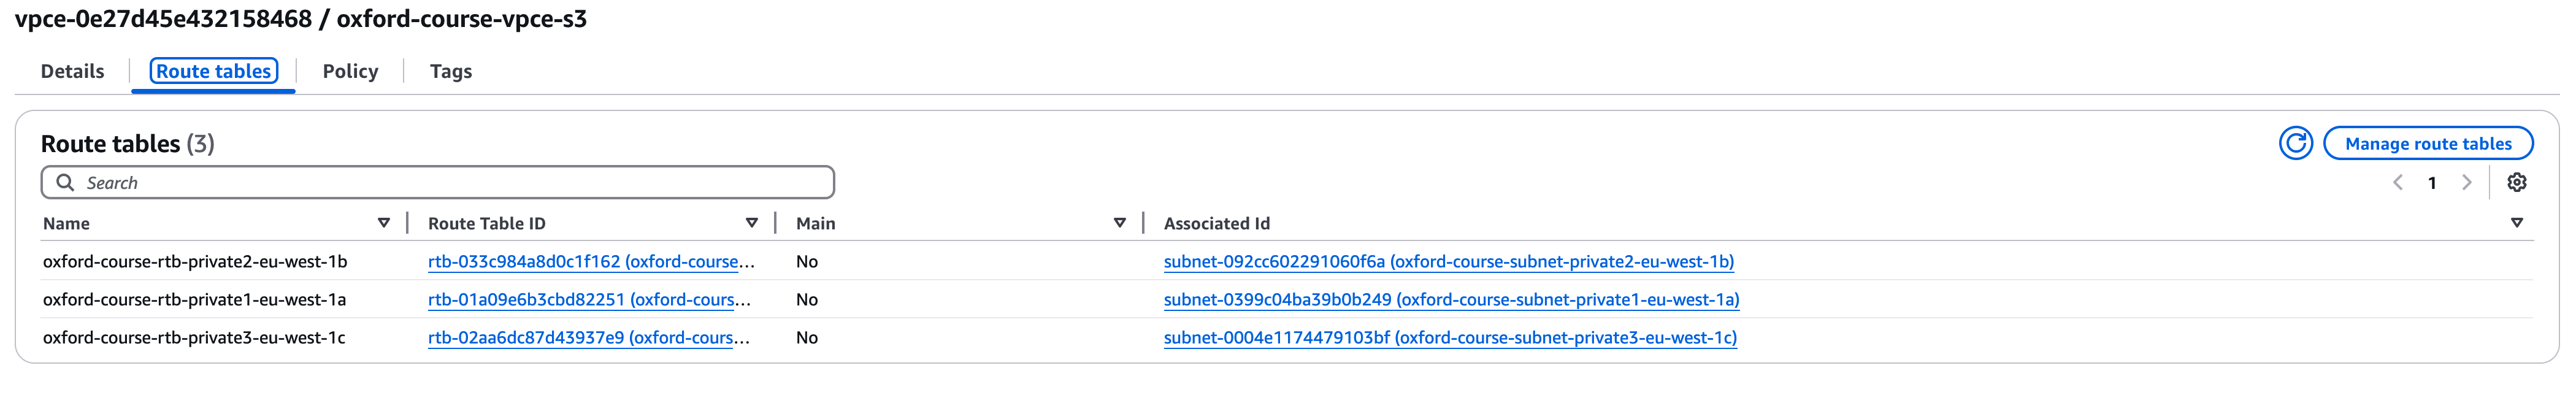Screen dimensions: 2576x395
Task: Sort by Main column arrow
Action: [x=1119, y=223]
